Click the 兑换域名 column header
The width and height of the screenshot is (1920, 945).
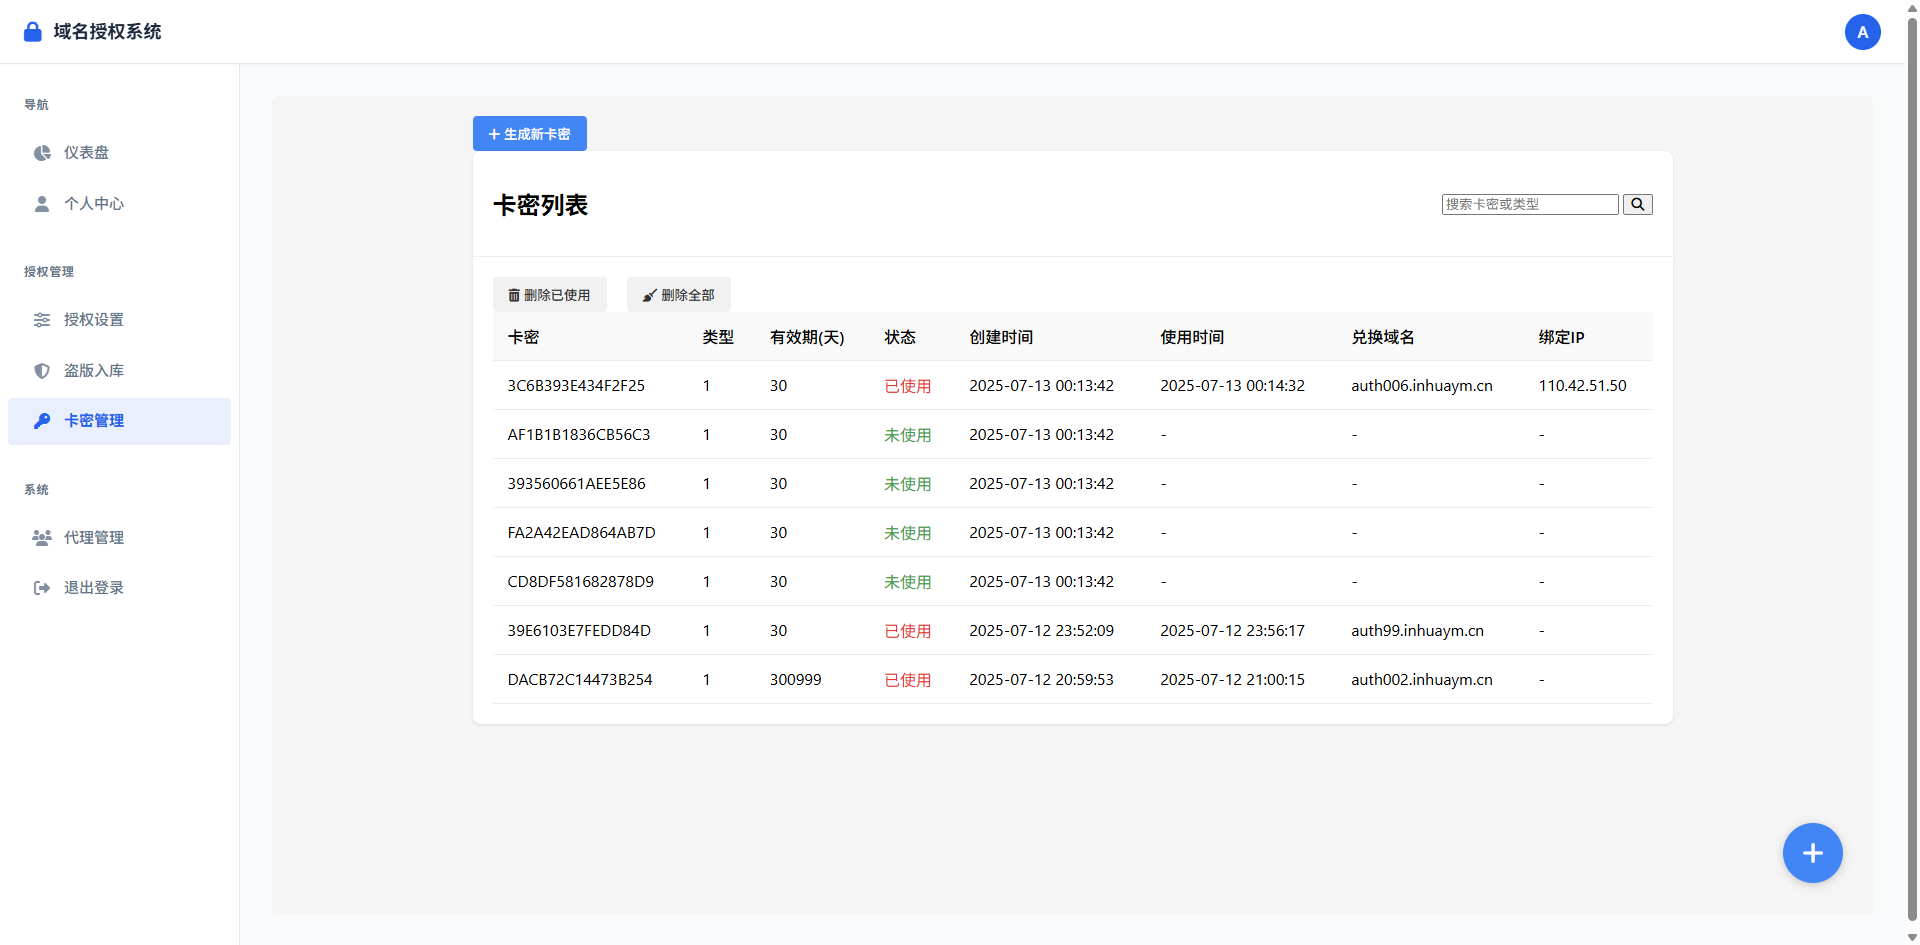[x=1383, y=337]
